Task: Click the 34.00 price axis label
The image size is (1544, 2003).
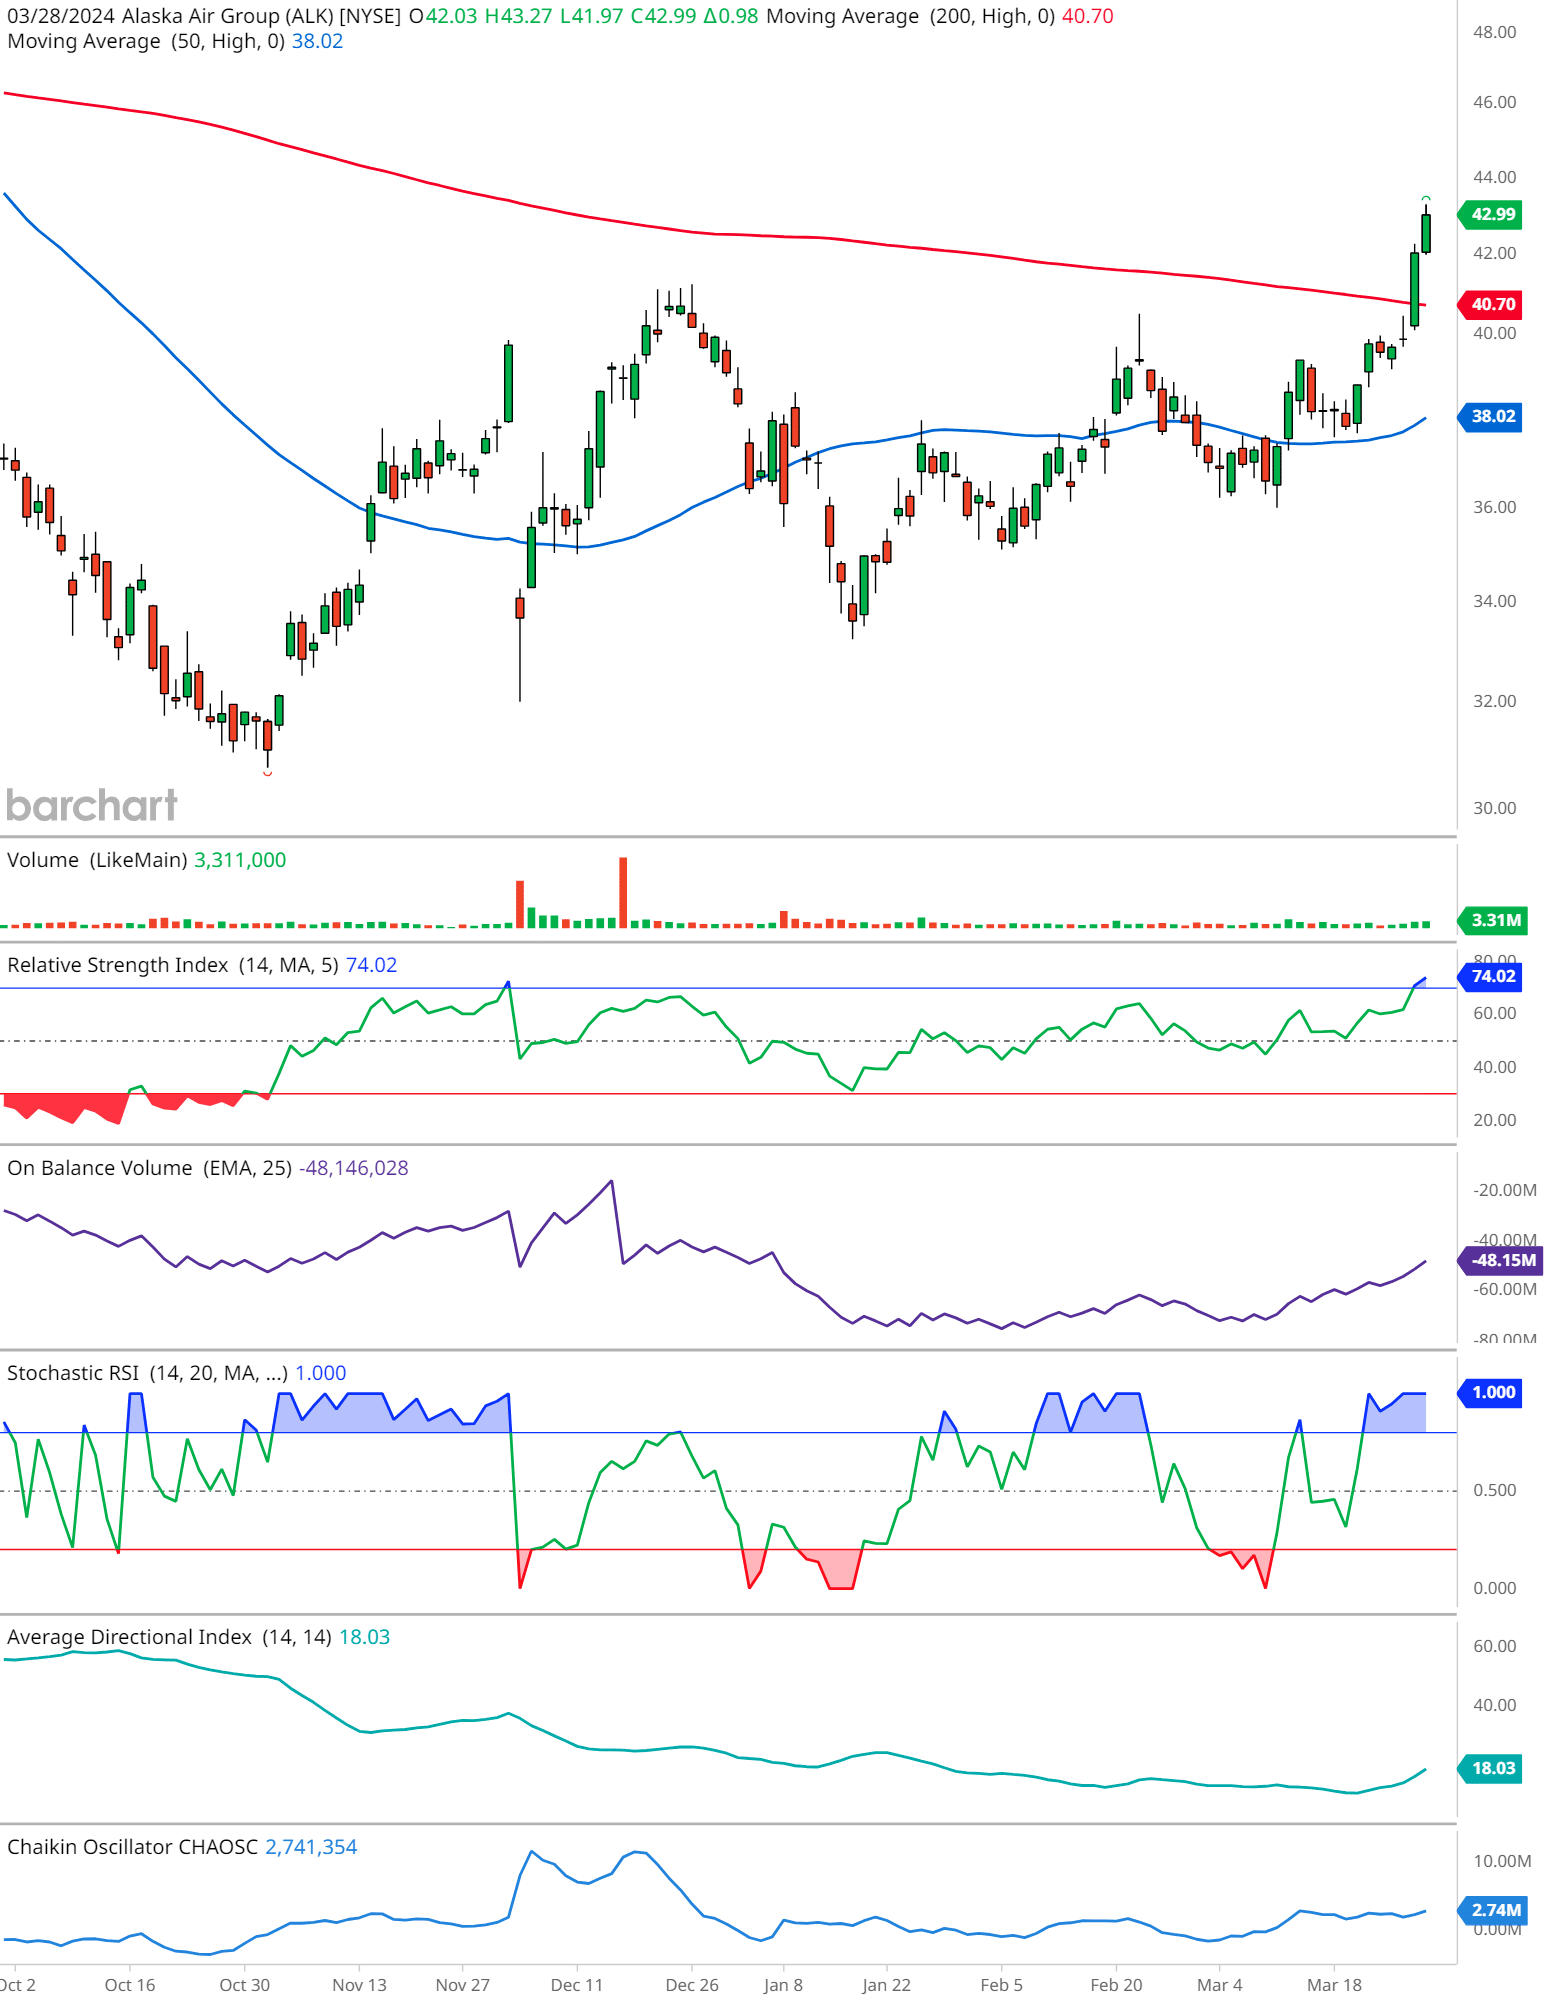Action: pyautogui.click(x=1494, y=601)
